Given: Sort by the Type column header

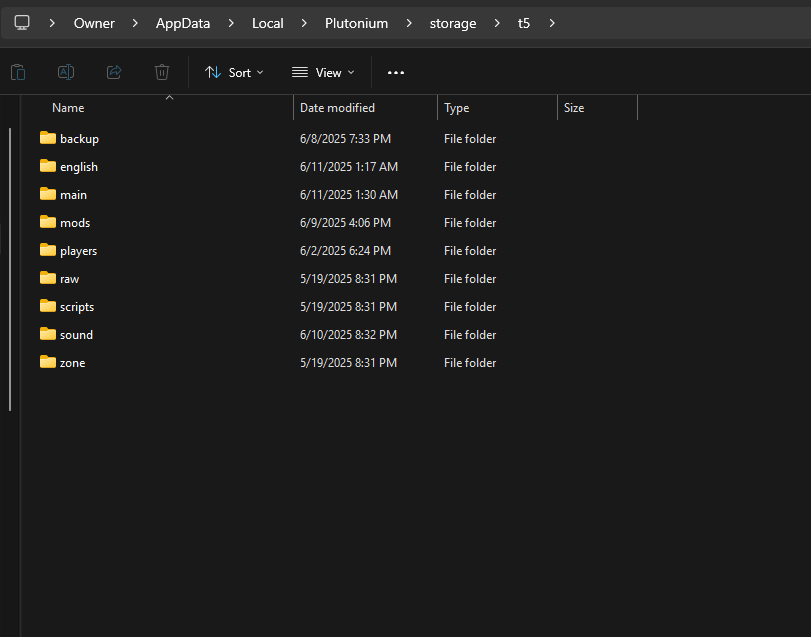Looking at the screenshot, I should pyautogui.click(x=457, y=108).
